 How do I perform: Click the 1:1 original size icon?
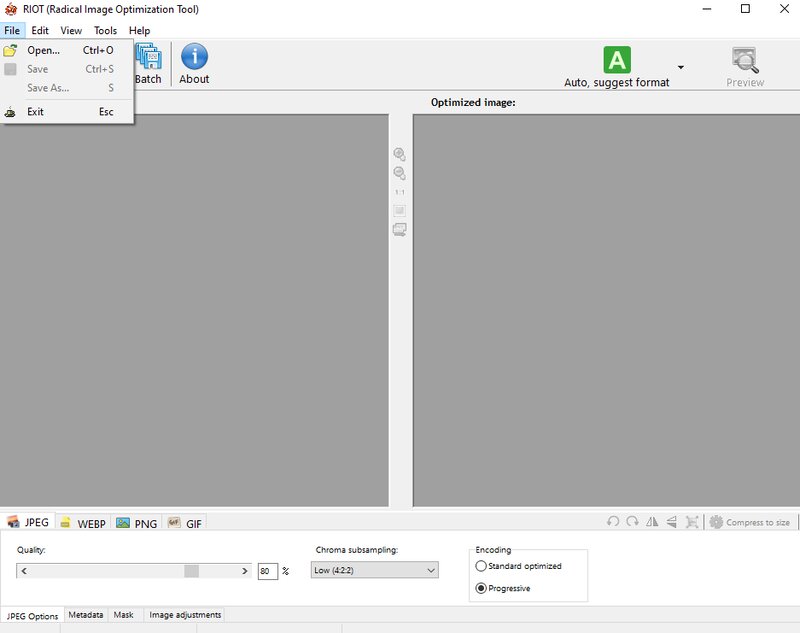(x=399, y=192)
